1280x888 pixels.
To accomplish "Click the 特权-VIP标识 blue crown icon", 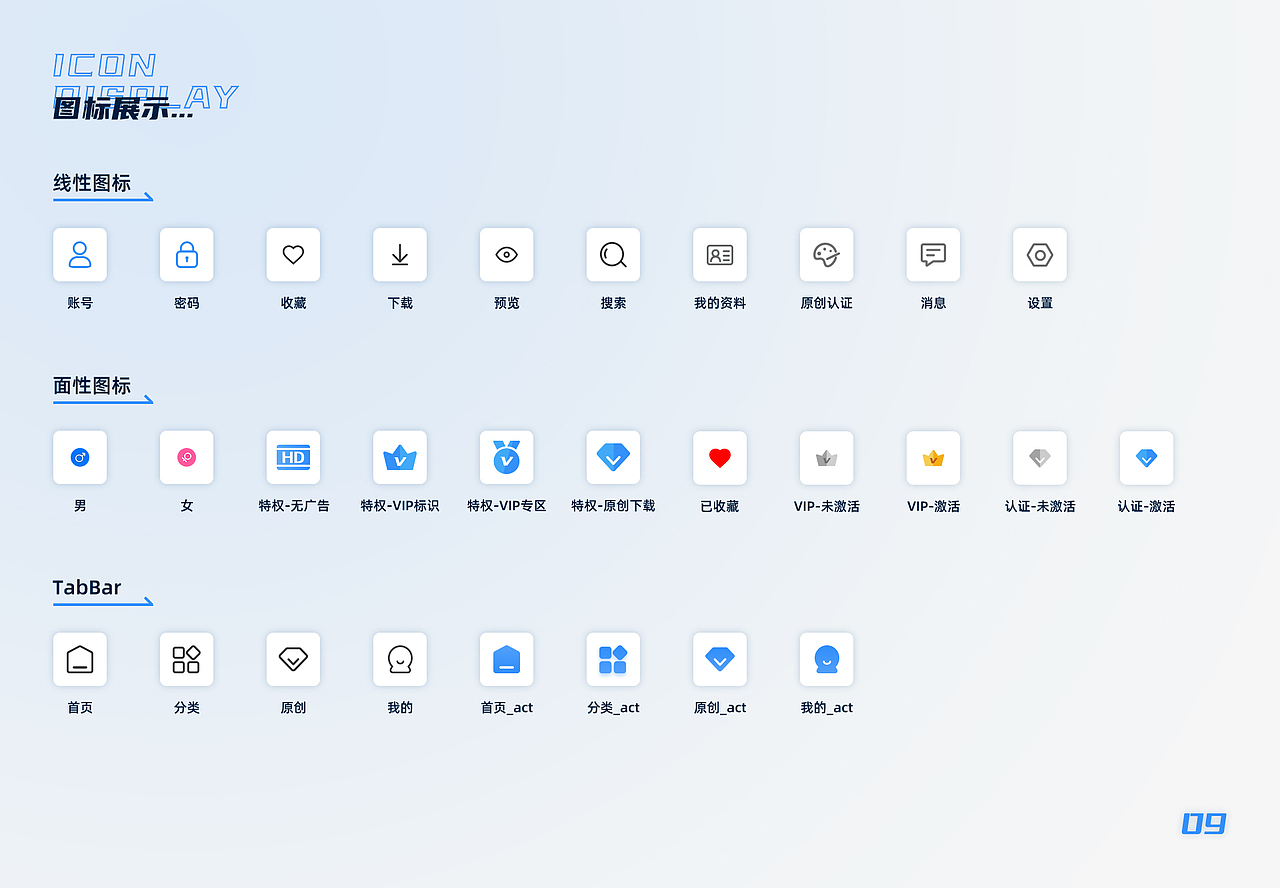I will 400,458.
